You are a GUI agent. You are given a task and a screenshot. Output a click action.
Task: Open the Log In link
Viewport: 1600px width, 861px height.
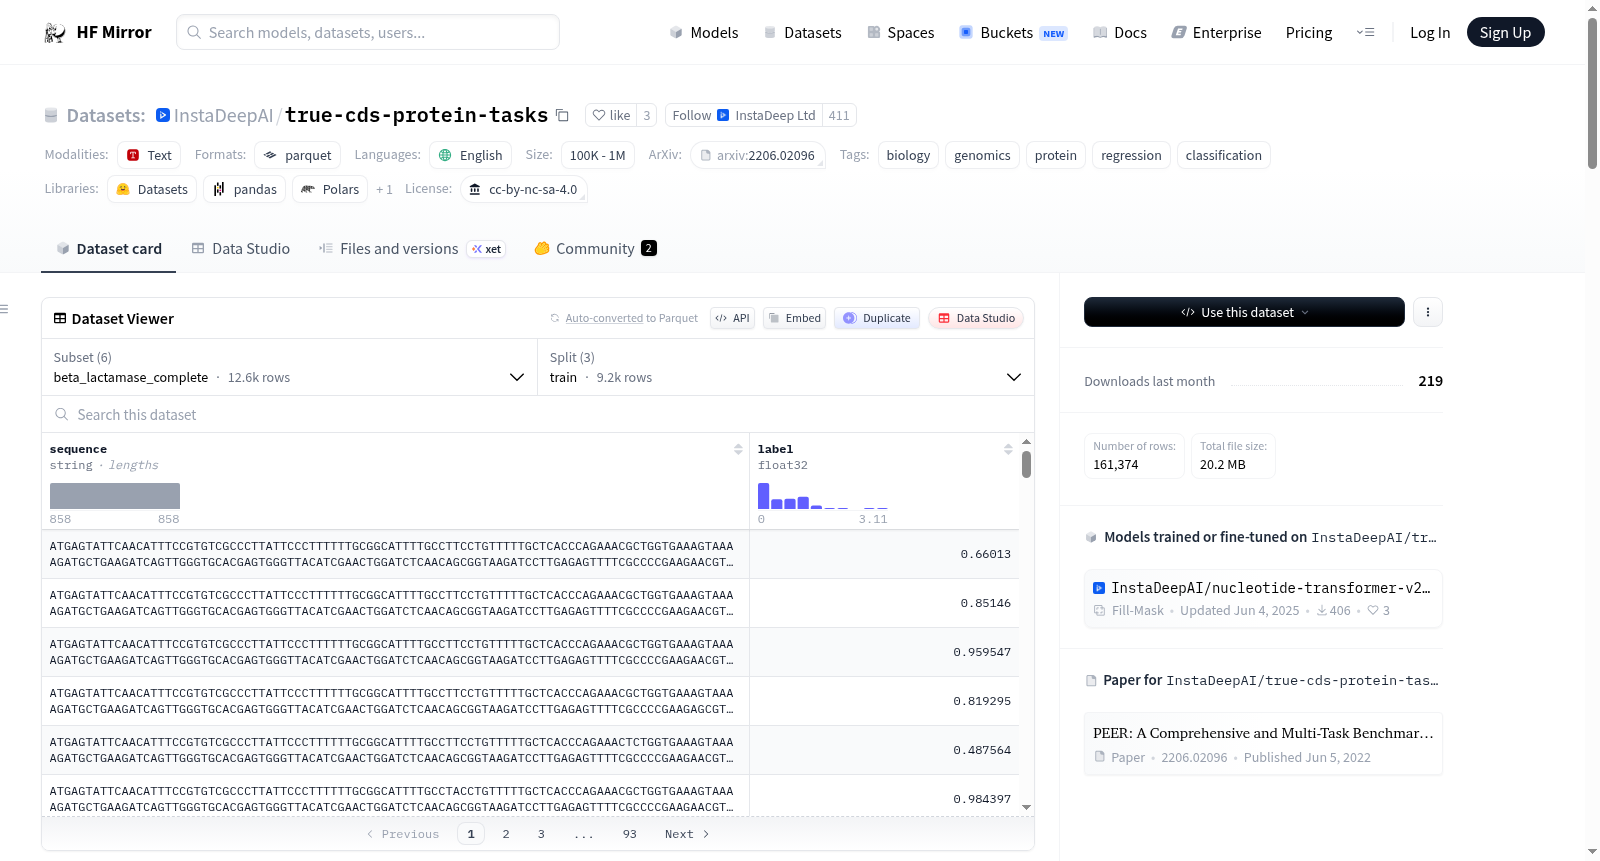click(1430, 33)
